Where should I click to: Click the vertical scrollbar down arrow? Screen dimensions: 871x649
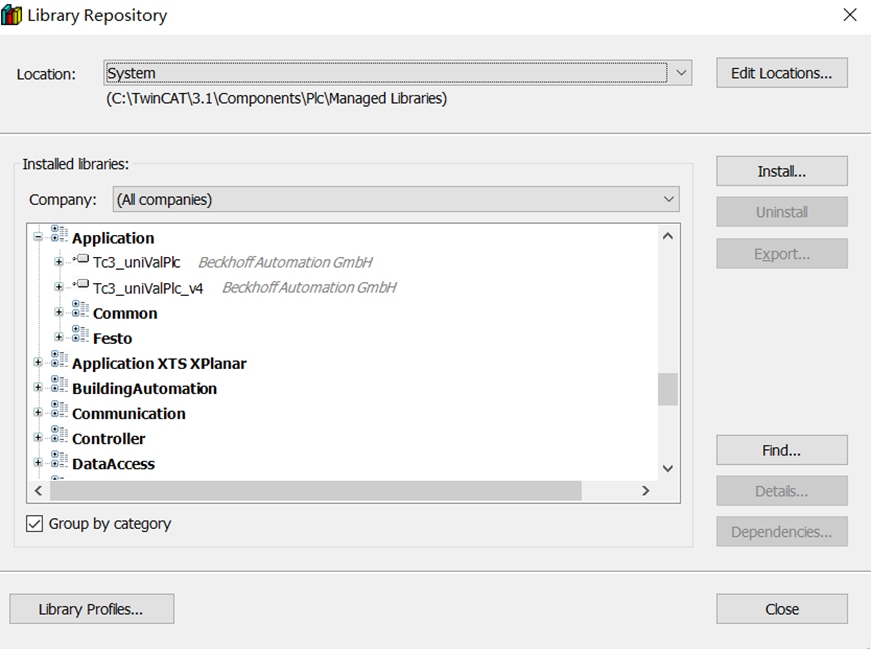(667, 468)
